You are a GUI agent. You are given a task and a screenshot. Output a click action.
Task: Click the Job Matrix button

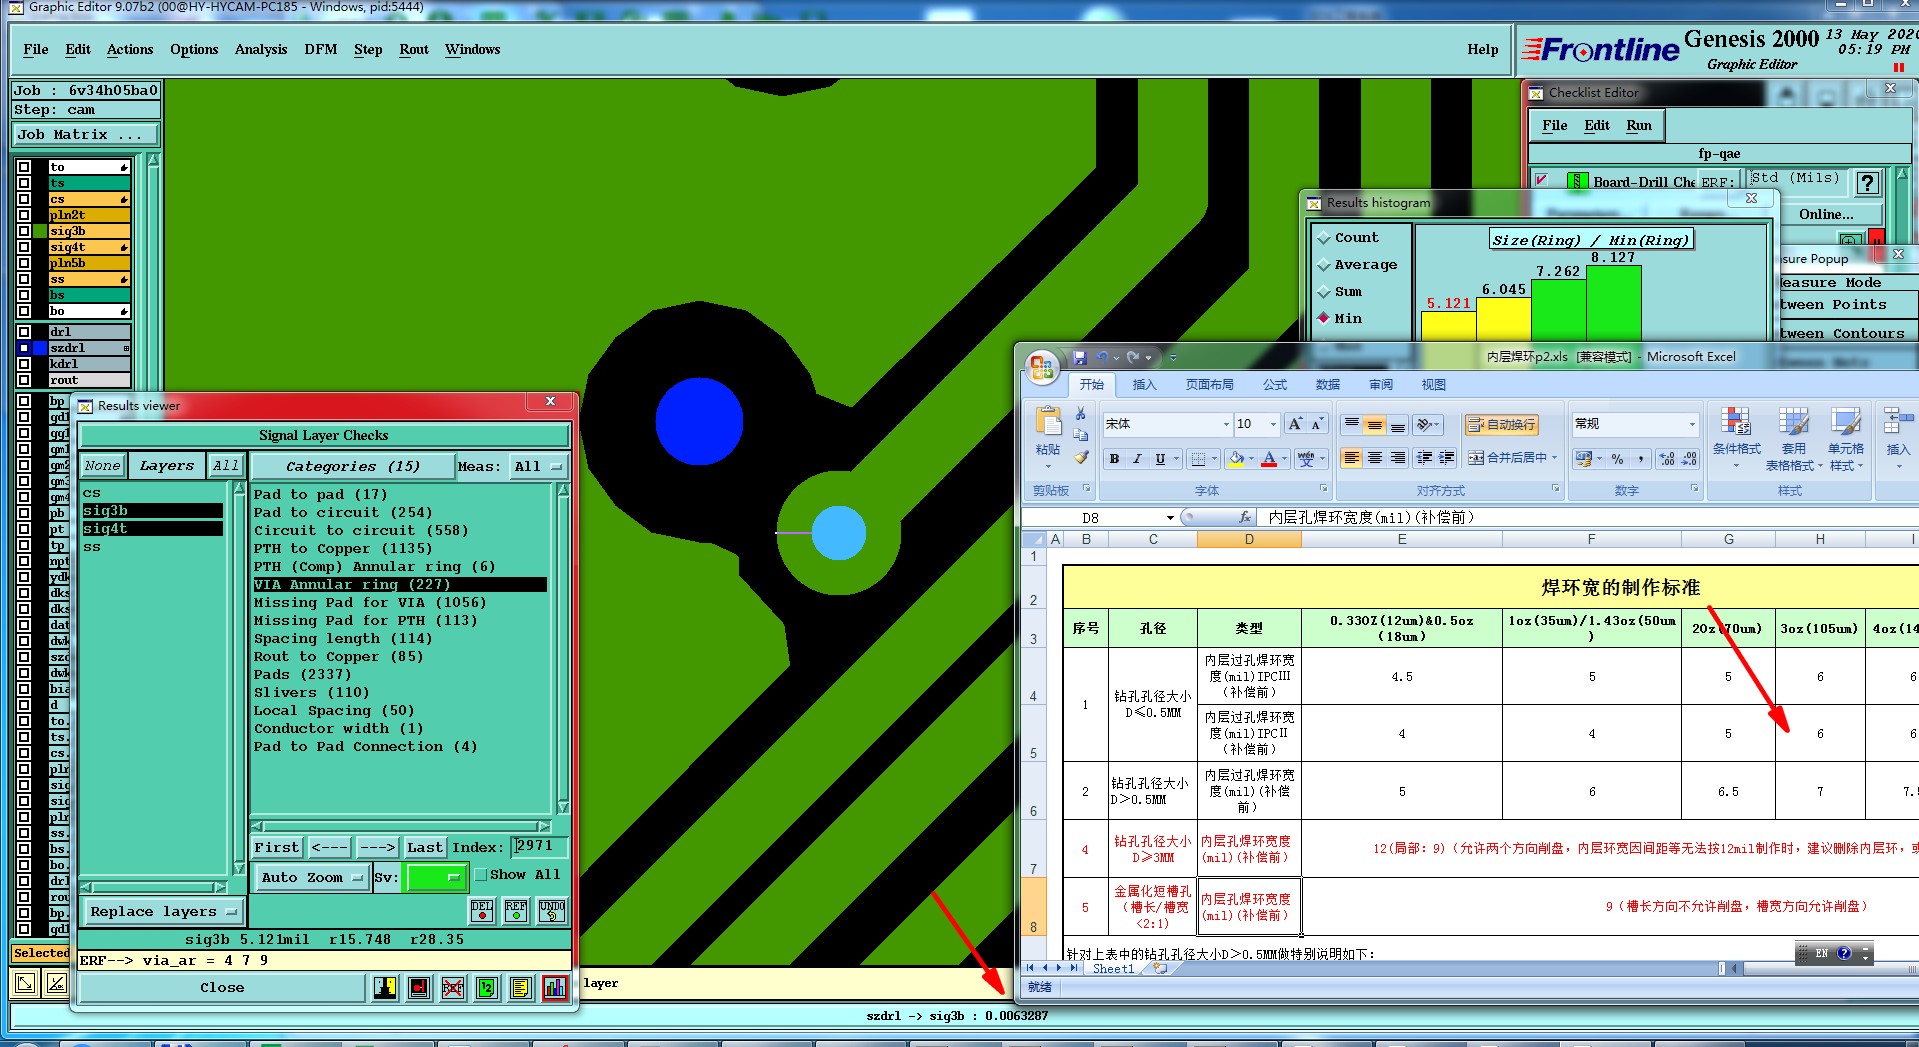coord(86,135)
